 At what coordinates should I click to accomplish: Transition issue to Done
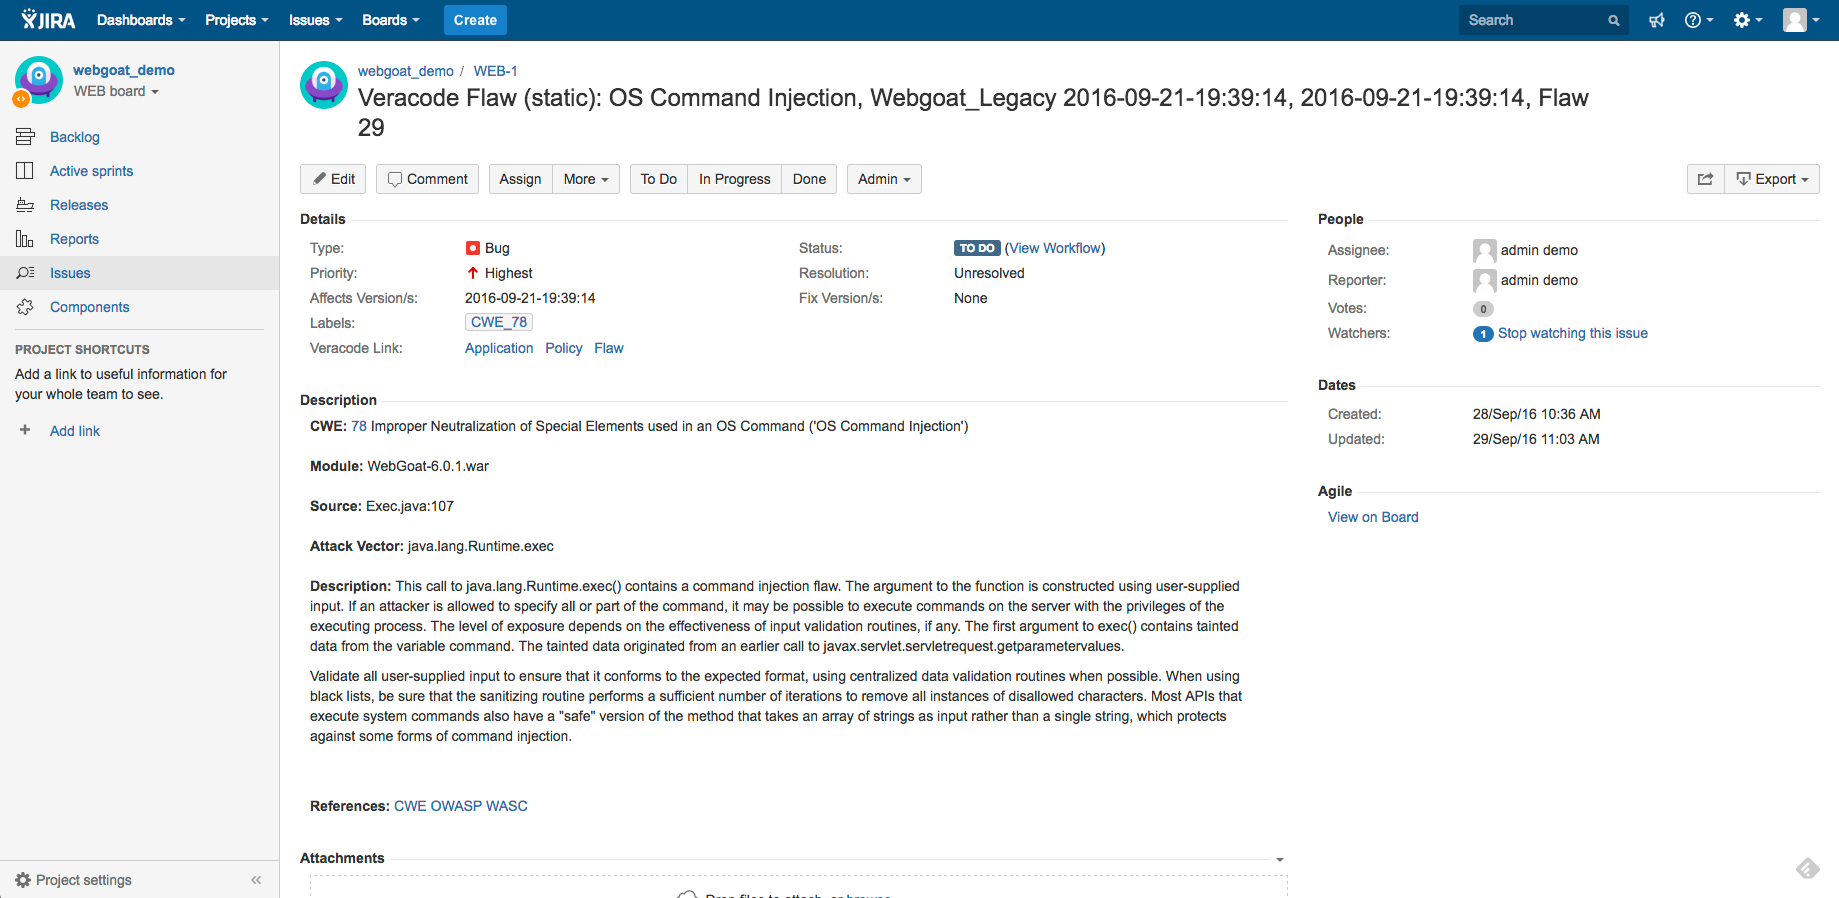(809, 179)
